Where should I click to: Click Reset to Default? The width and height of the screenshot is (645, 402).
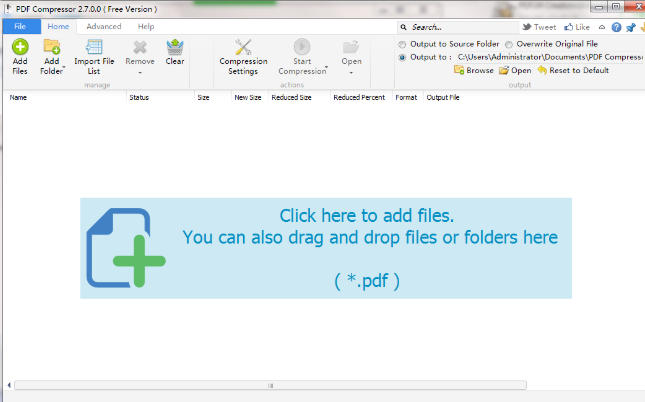[x=572, y=71]
